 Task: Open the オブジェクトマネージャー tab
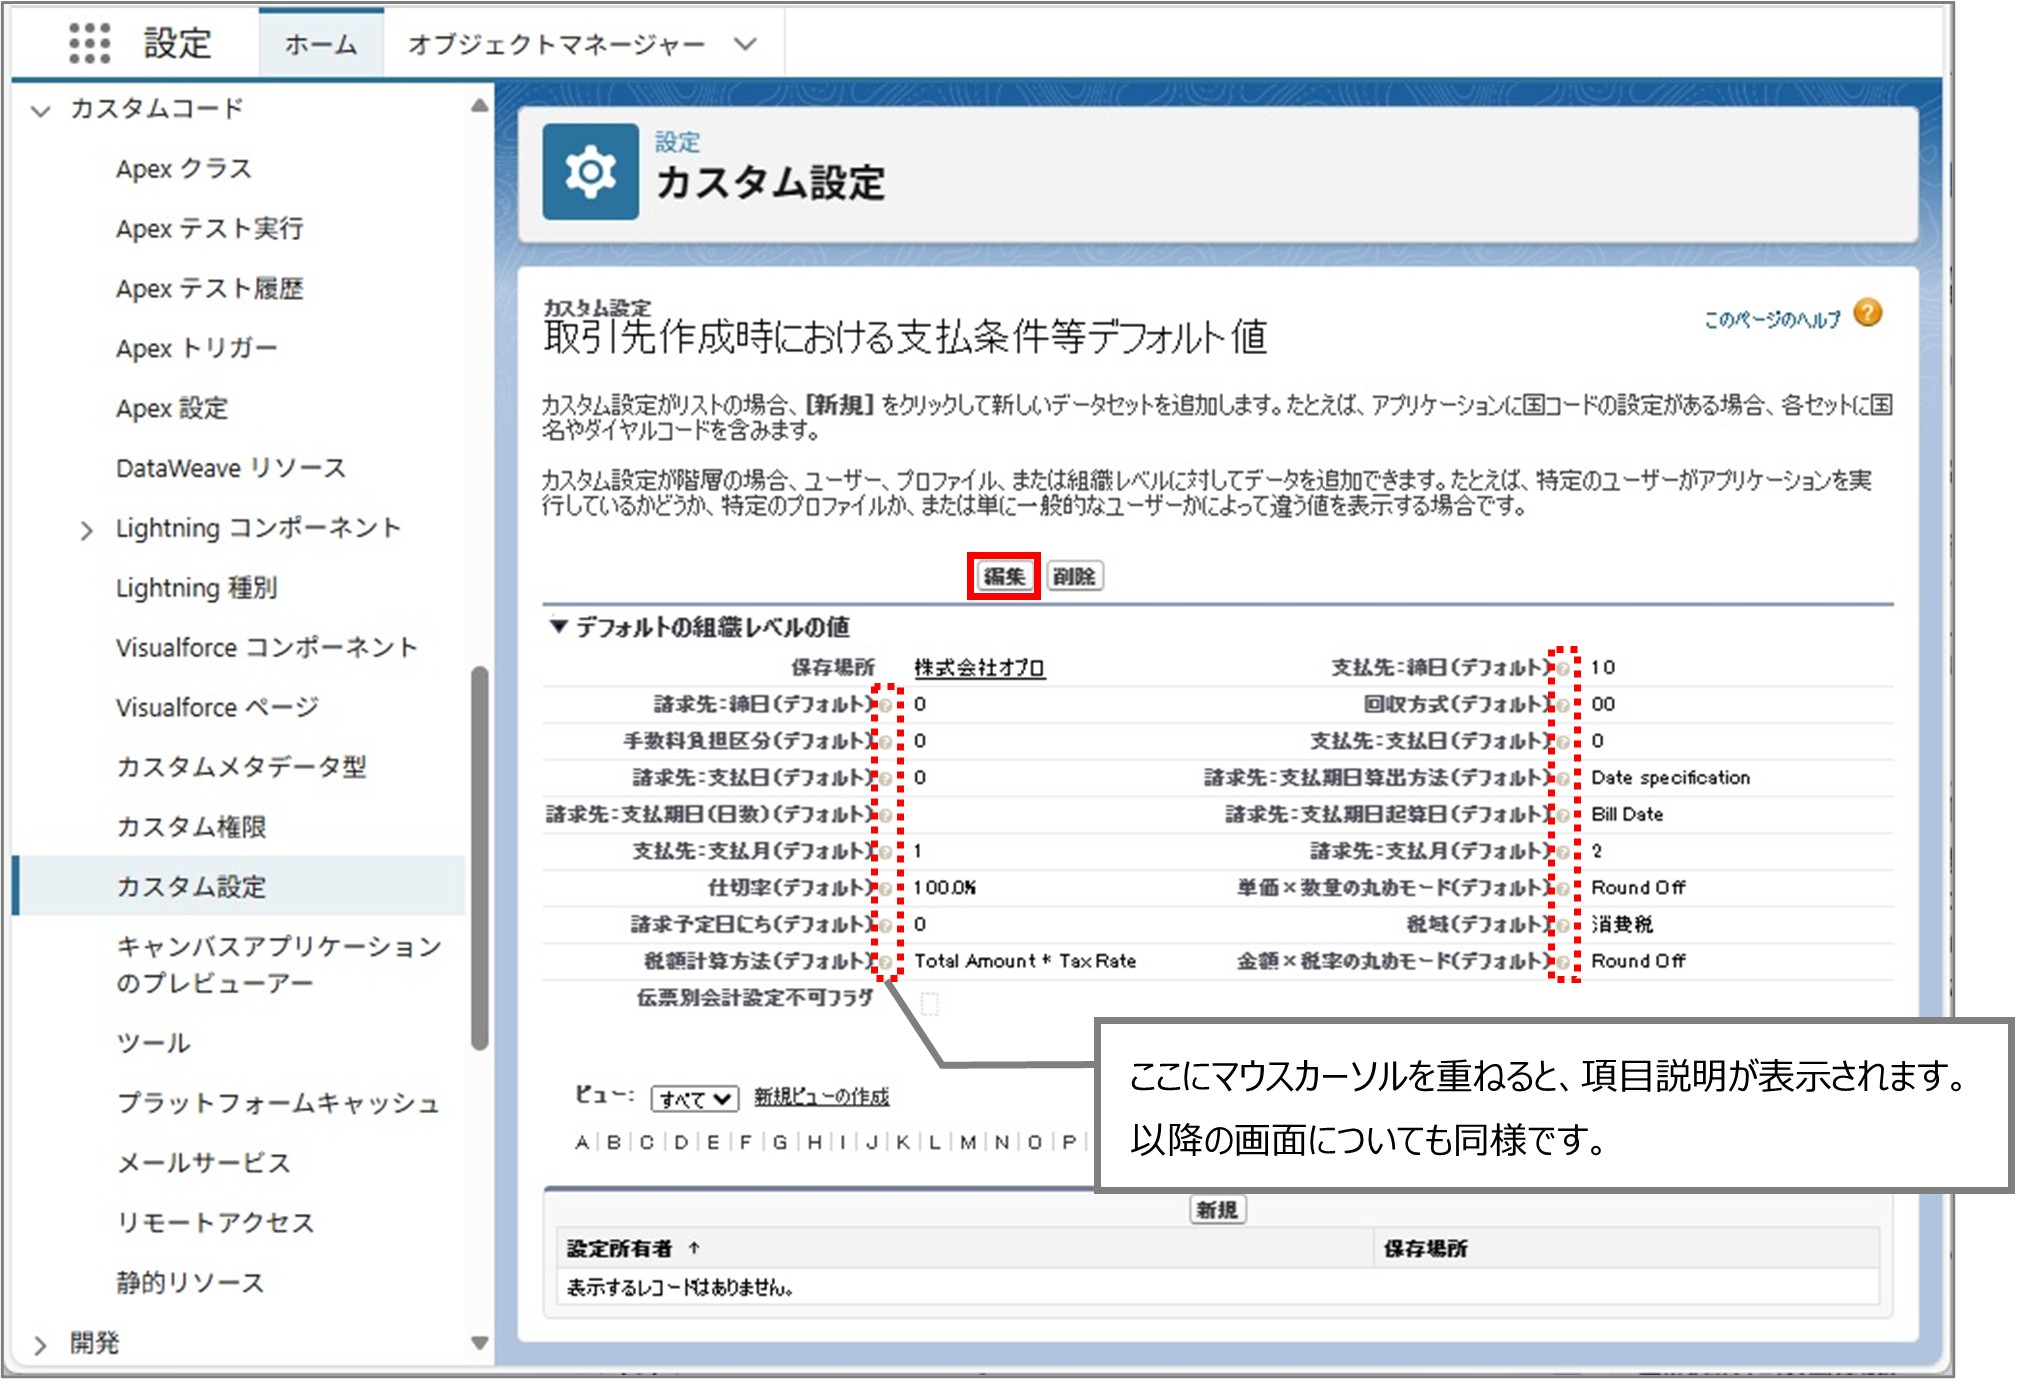560,44
